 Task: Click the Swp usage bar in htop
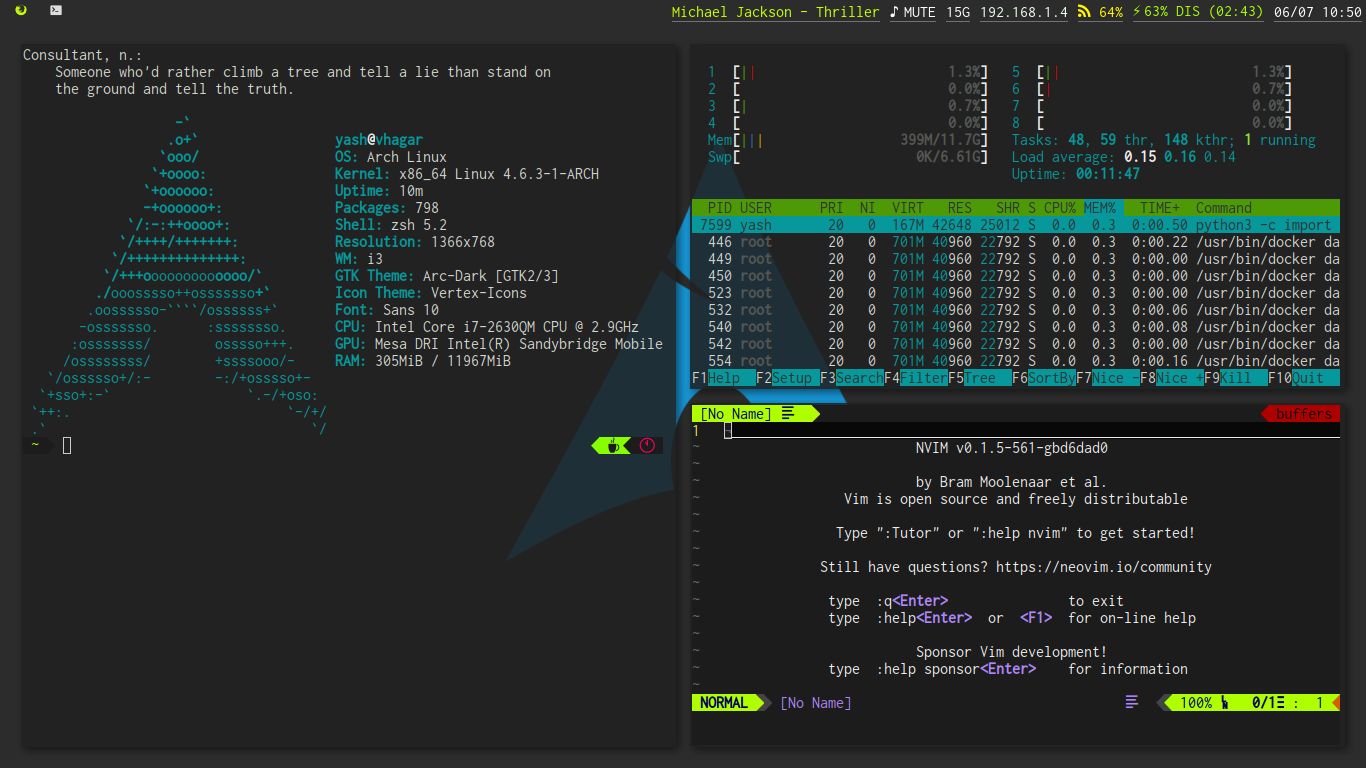pos(848,157)
